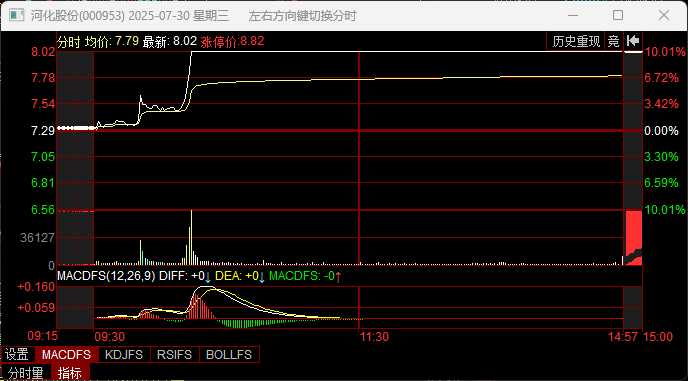The height and width of the screenshot is (381, 688).
Task: Select the KDJFS indicator tab
Action: [x=125, y=355]
